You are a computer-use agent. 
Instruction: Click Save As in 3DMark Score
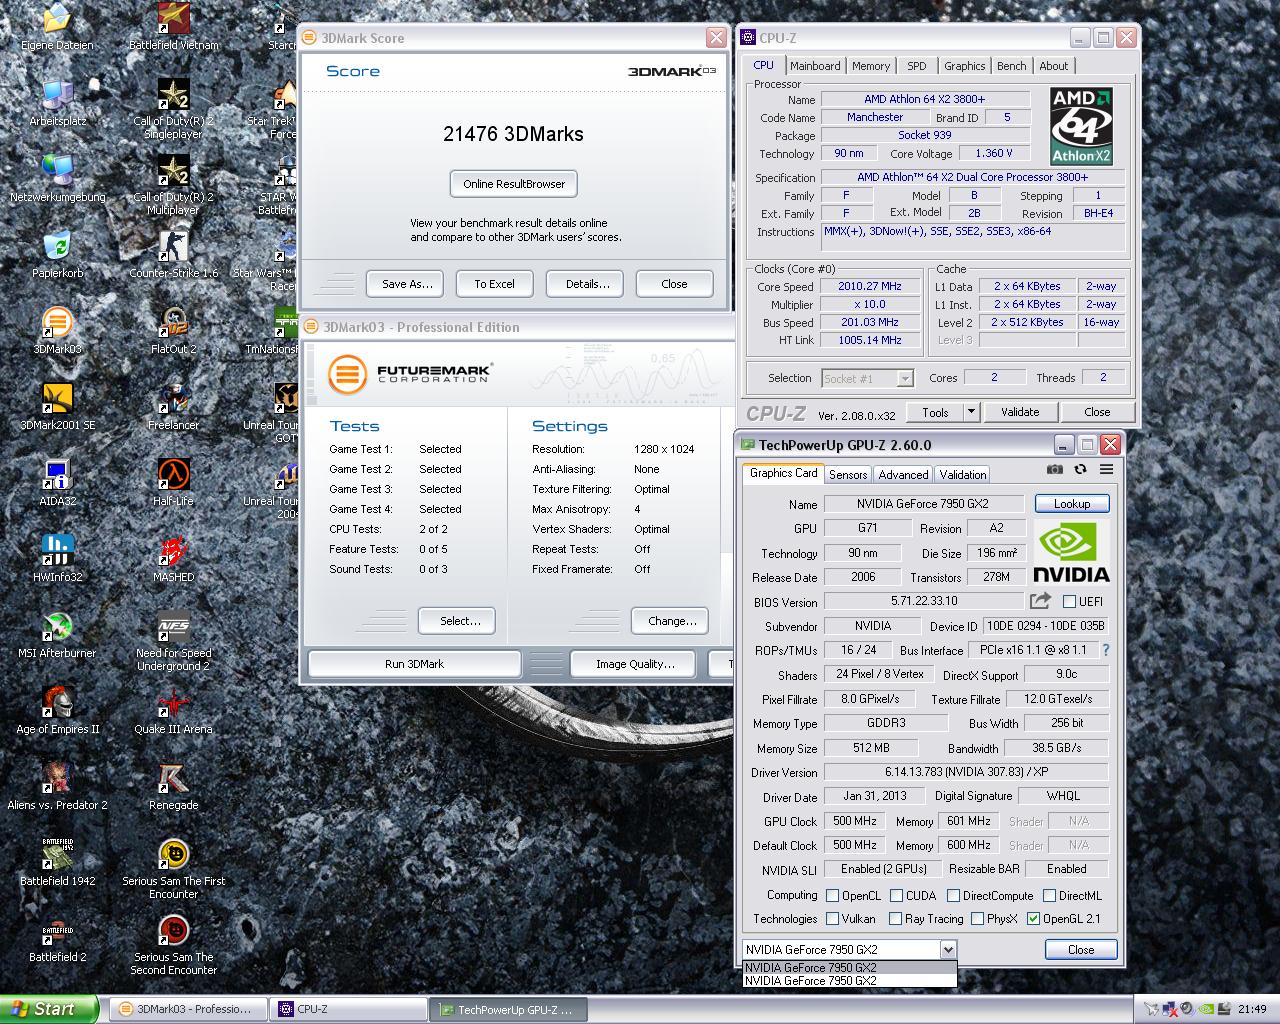click(x=407, y=284)
